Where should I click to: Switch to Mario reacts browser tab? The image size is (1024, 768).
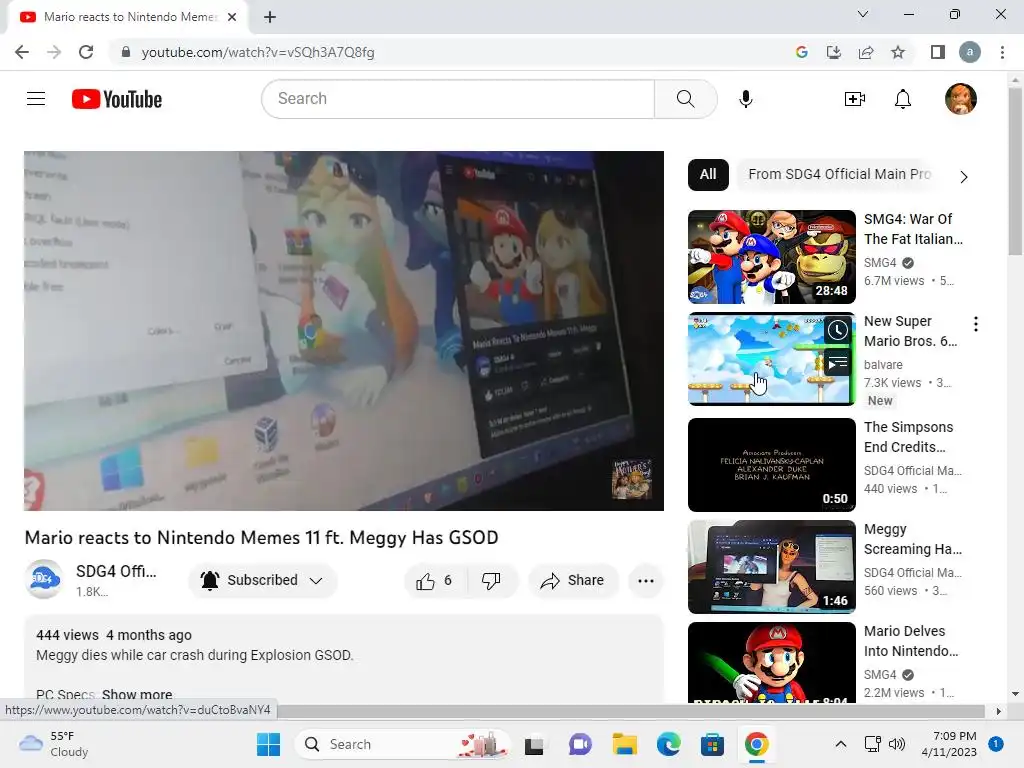coord(127,17)
